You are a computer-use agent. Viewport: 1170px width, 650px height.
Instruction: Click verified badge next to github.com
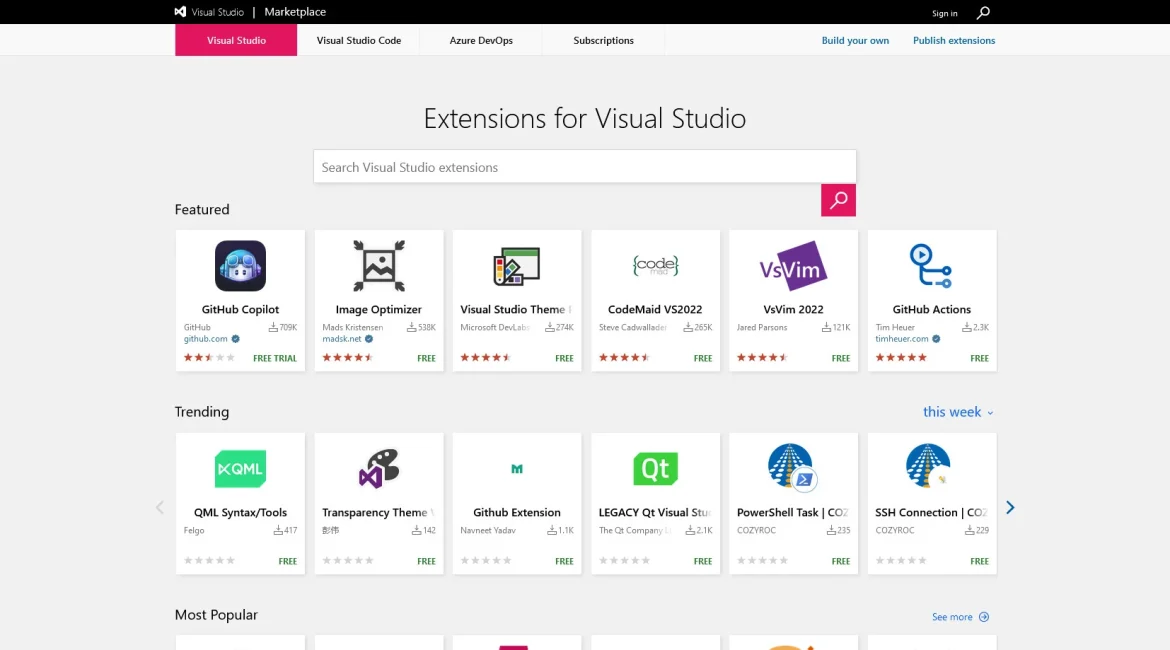(236, 339)
